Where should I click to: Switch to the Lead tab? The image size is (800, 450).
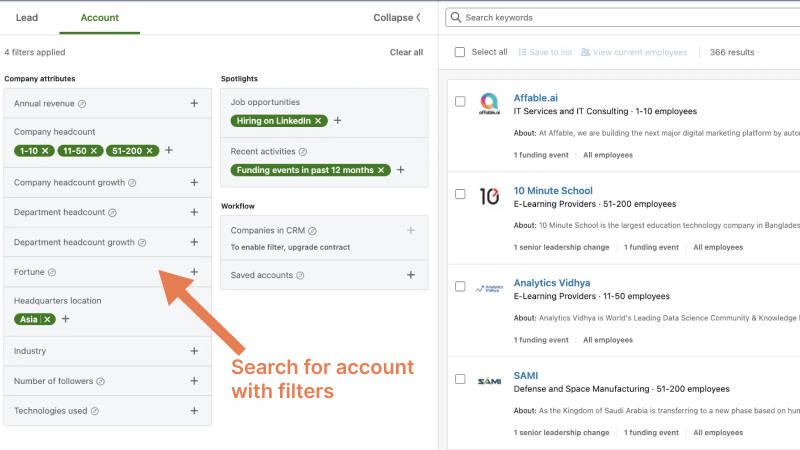27,18
